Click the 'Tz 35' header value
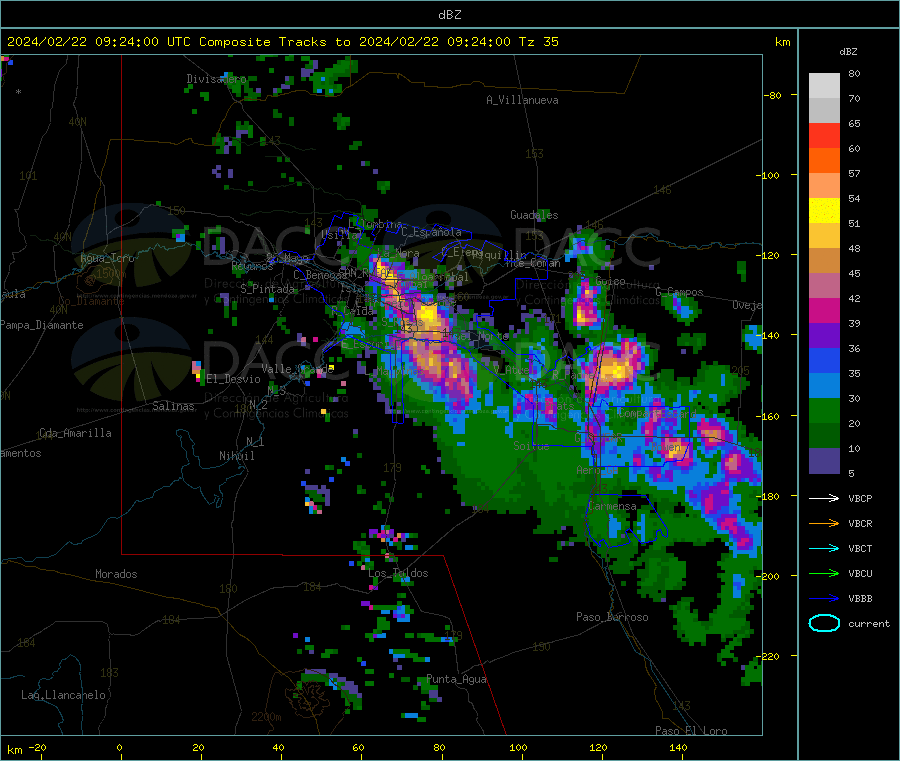900x761 pixels. [x=538, y=42]
